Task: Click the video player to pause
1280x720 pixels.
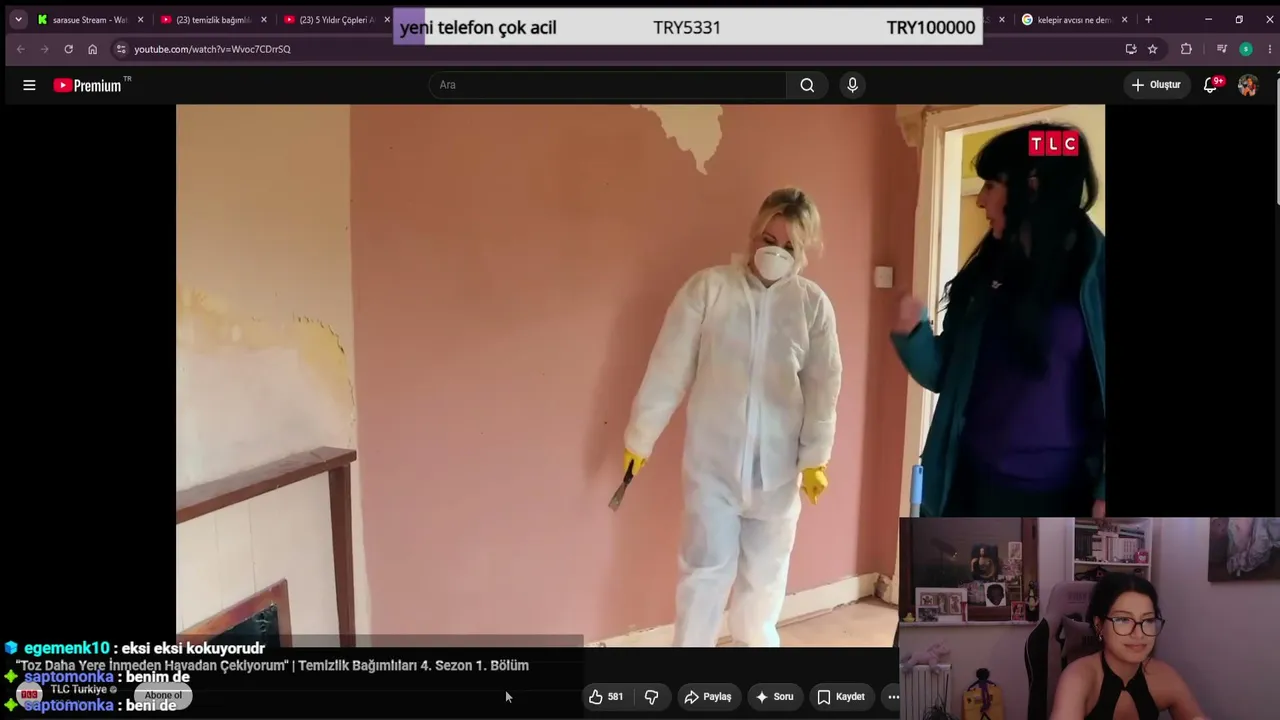Action: click(x=640, y=376)
